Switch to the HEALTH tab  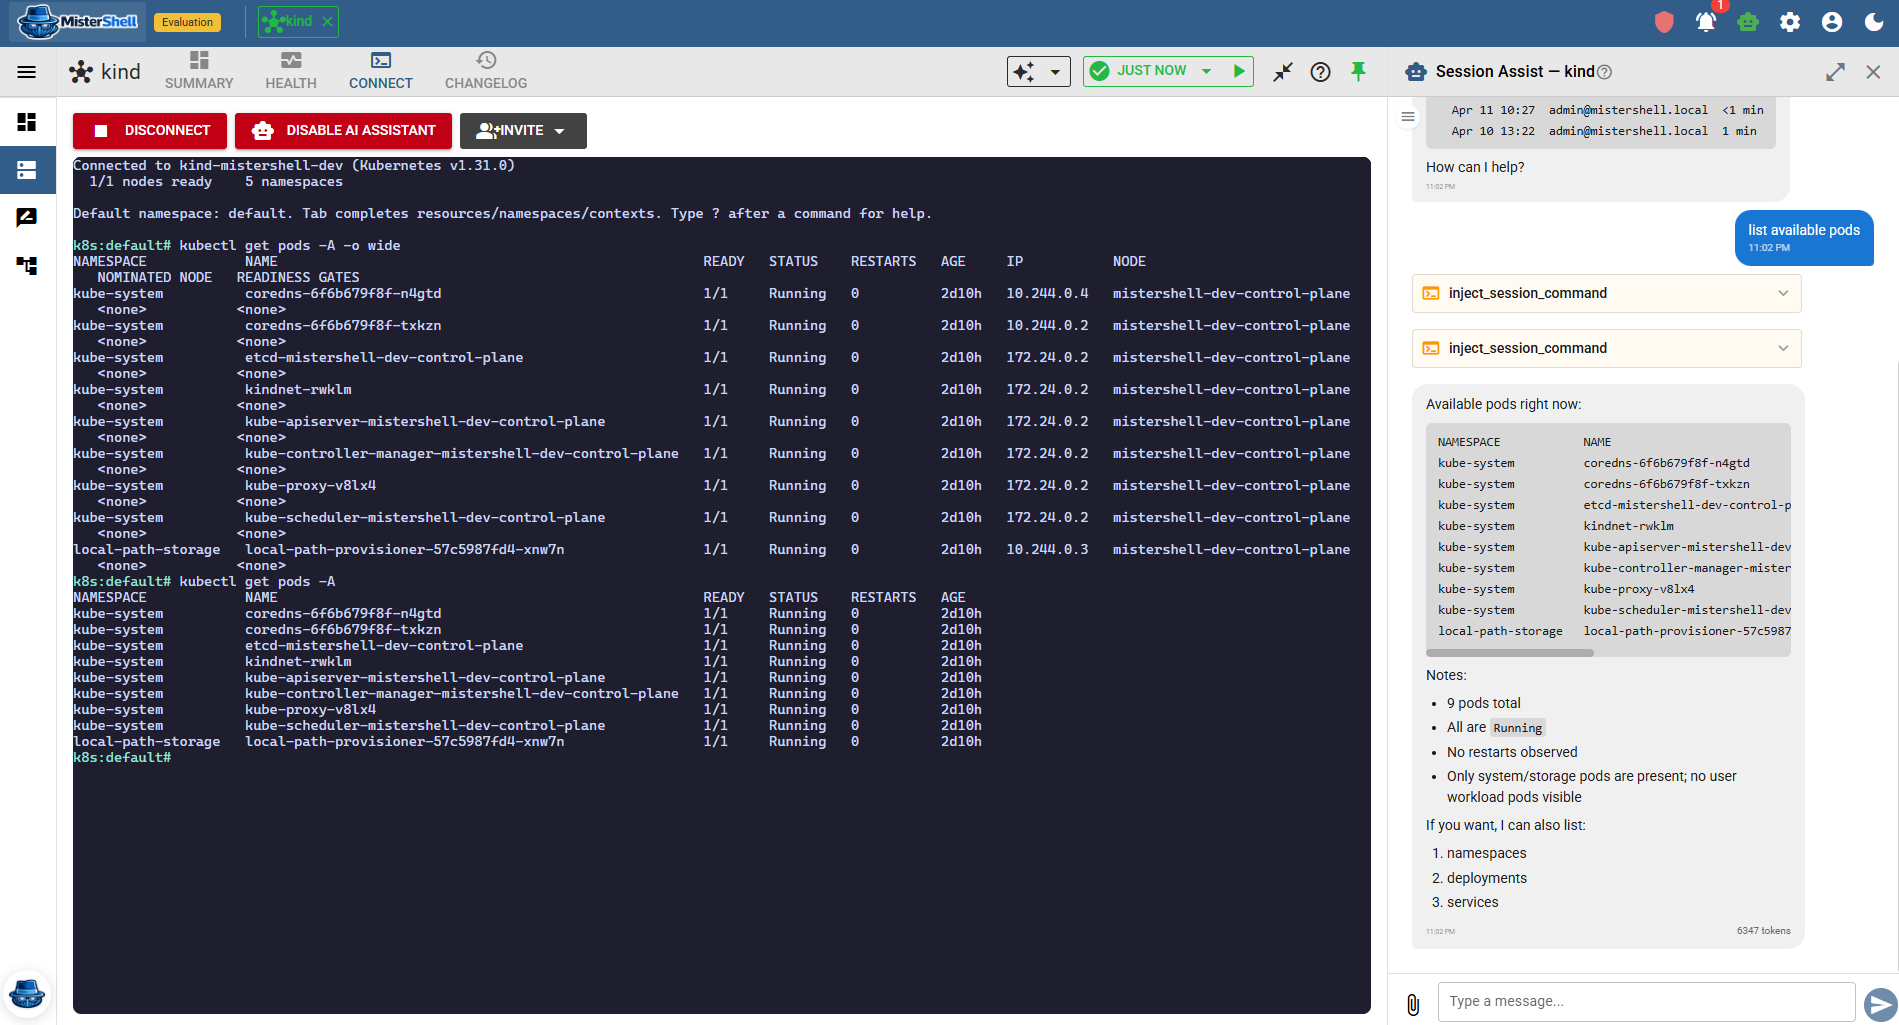(291, 72)
